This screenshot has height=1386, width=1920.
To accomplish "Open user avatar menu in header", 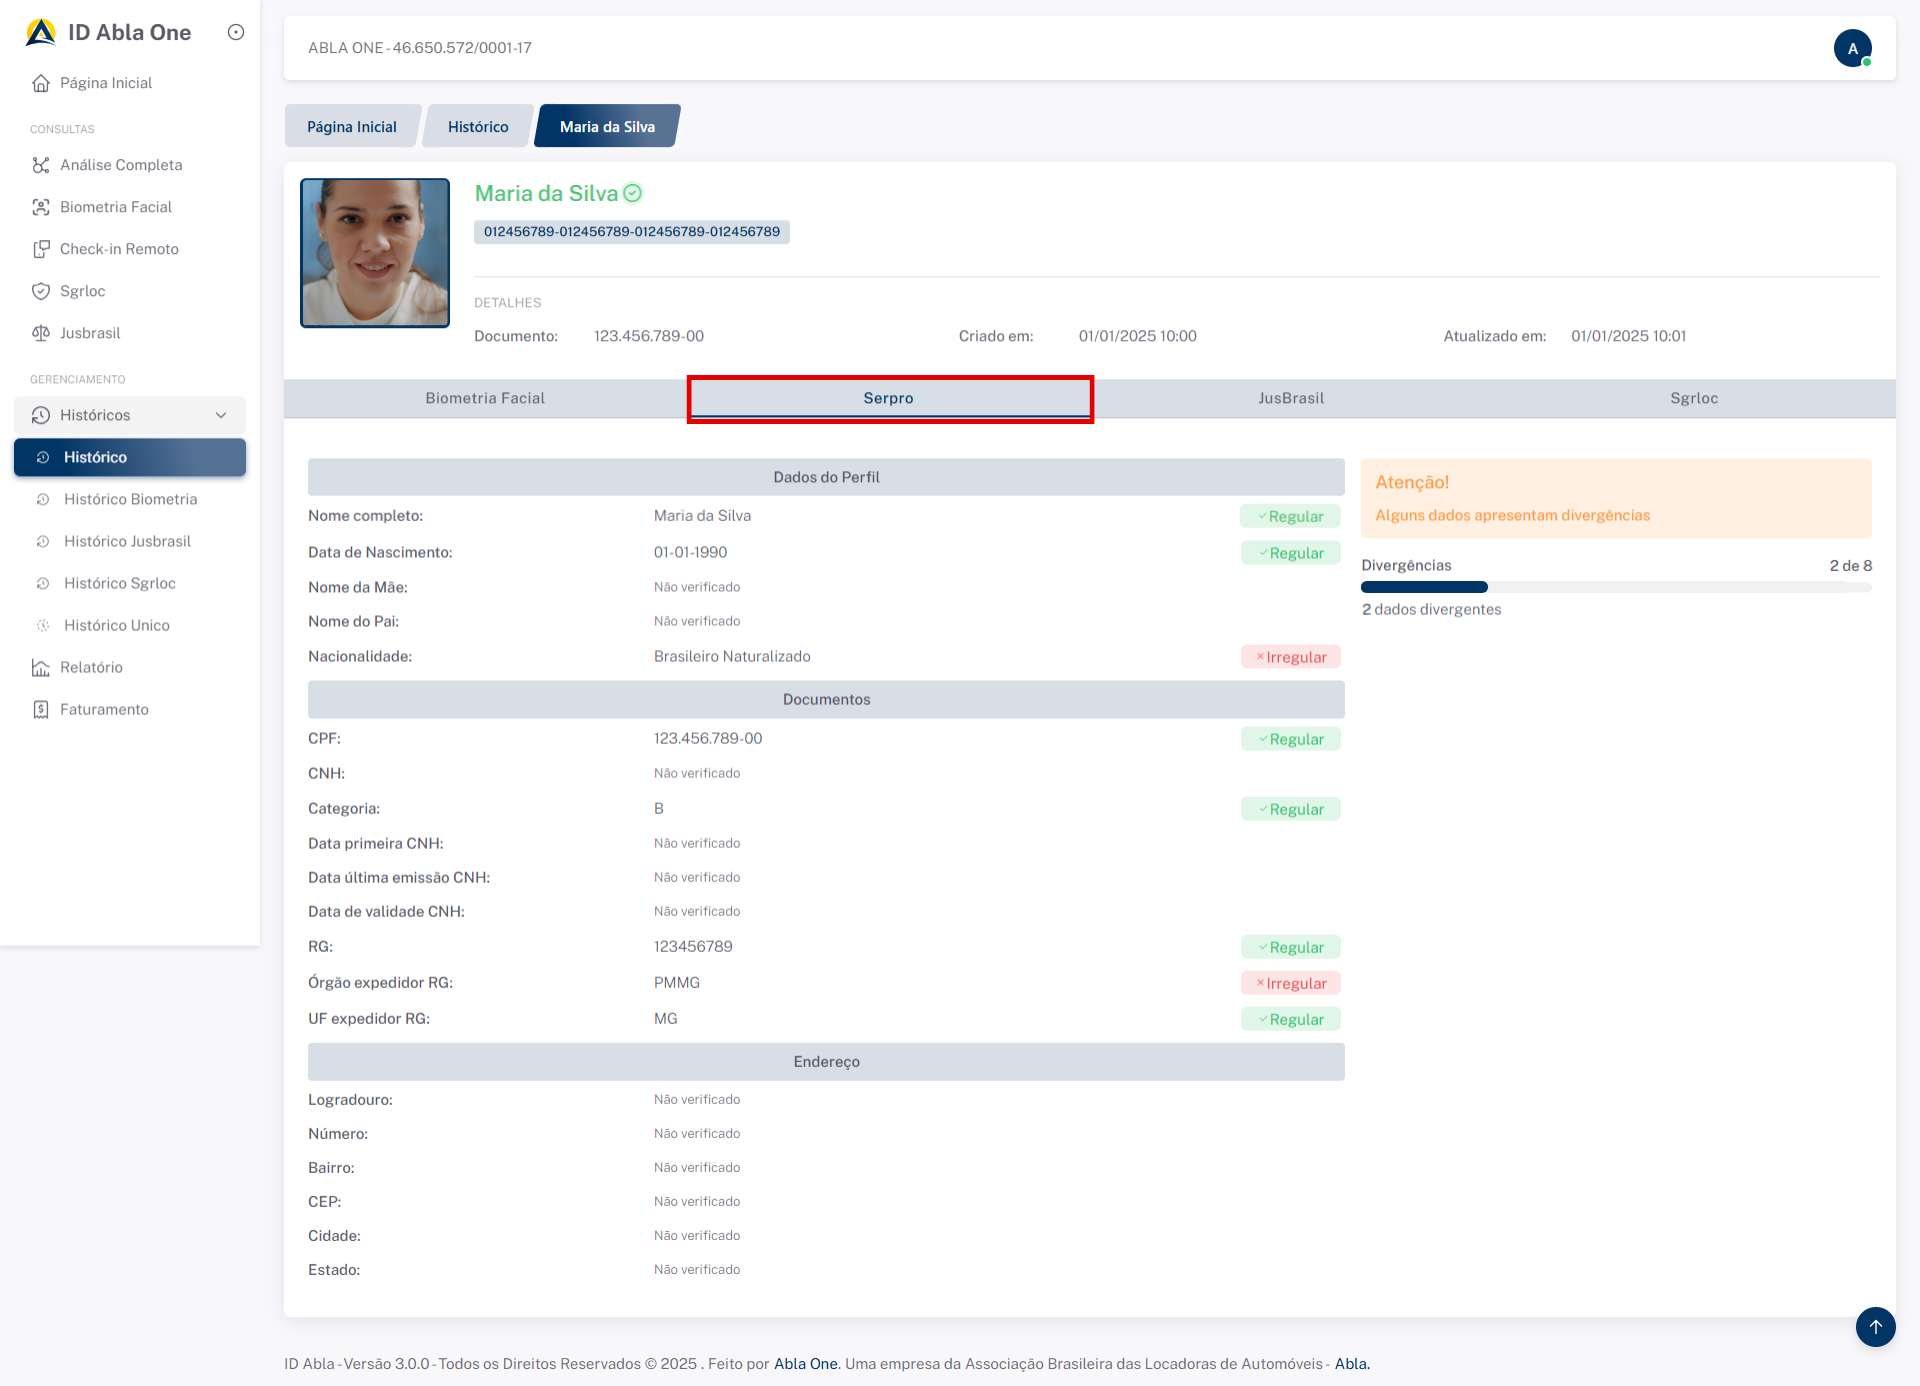I will pos(1852,48).
